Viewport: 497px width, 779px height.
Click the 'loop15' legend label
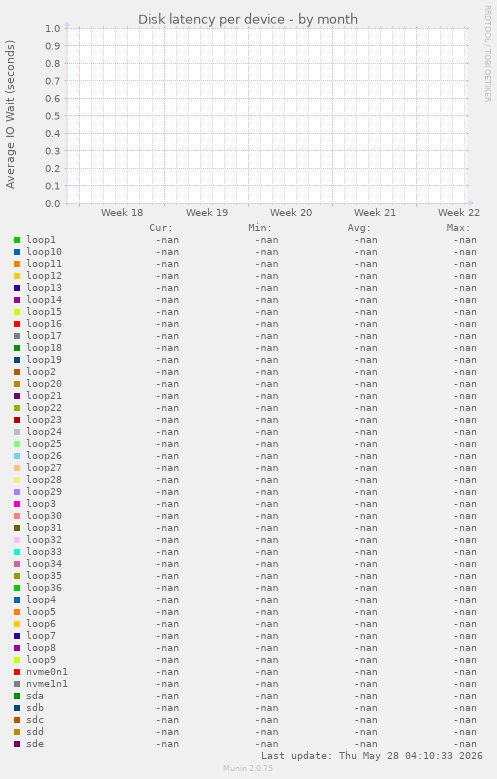pyautogui.click(x=44, y=312)
